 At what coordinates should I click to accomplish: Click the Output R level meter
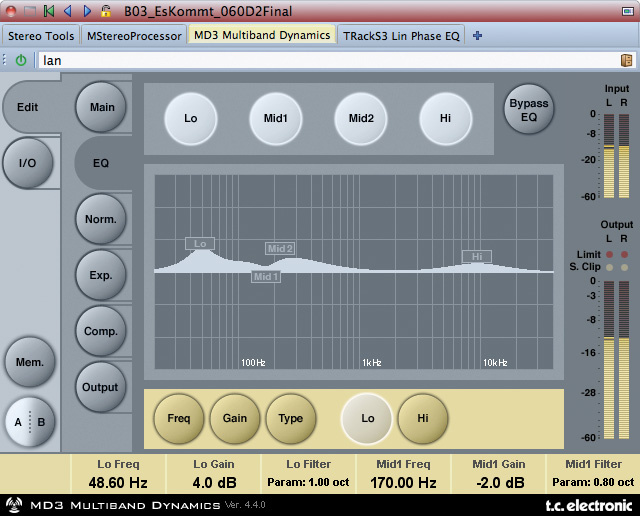click(624, 360)
